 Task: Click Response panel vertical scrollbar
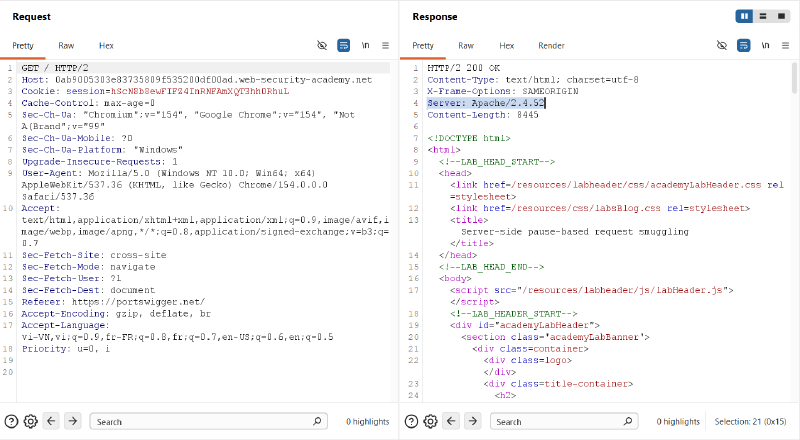coord(794,78)
